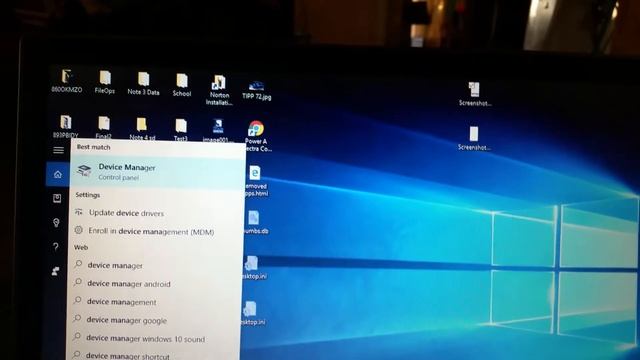Click the Web section heading

tap(81, 247)
